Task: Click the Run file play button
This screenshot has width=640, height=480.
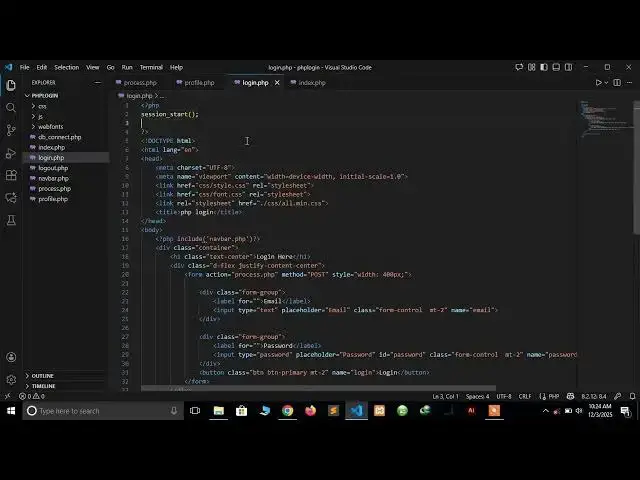Action: 598,82
